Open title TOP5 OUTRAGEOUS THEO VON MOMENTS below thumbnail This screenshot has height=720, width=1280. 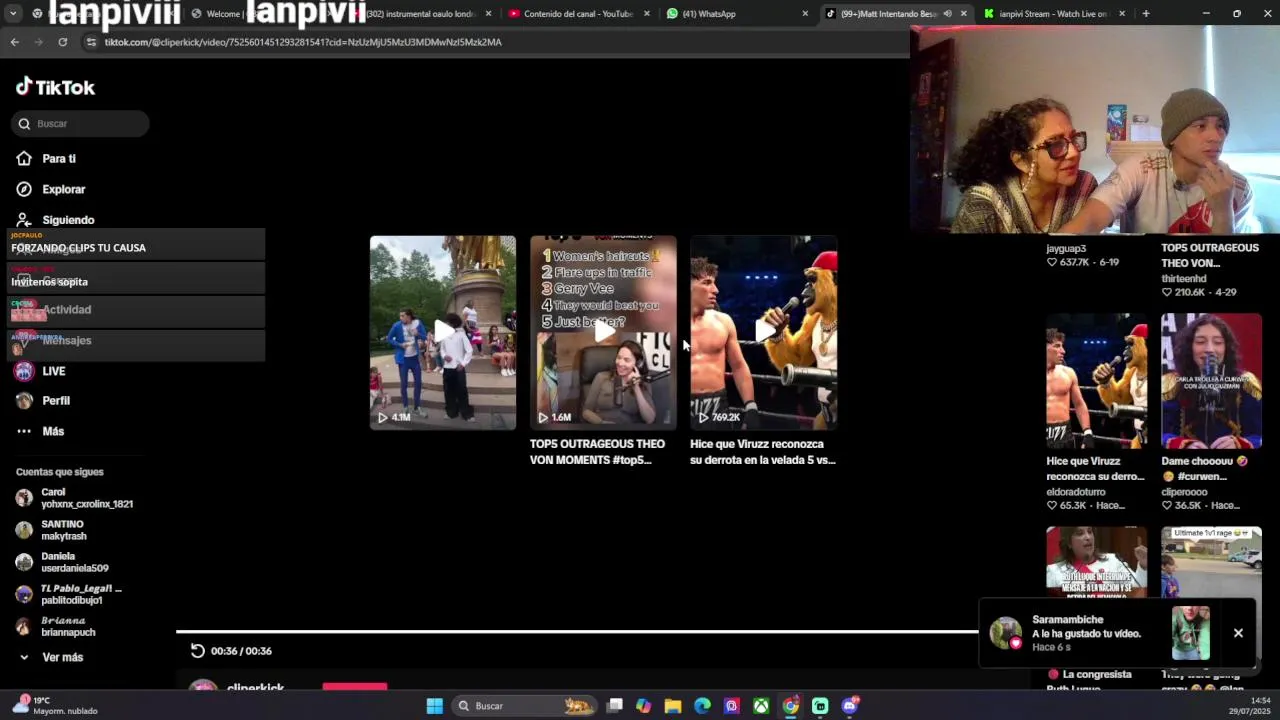point(597,452)
